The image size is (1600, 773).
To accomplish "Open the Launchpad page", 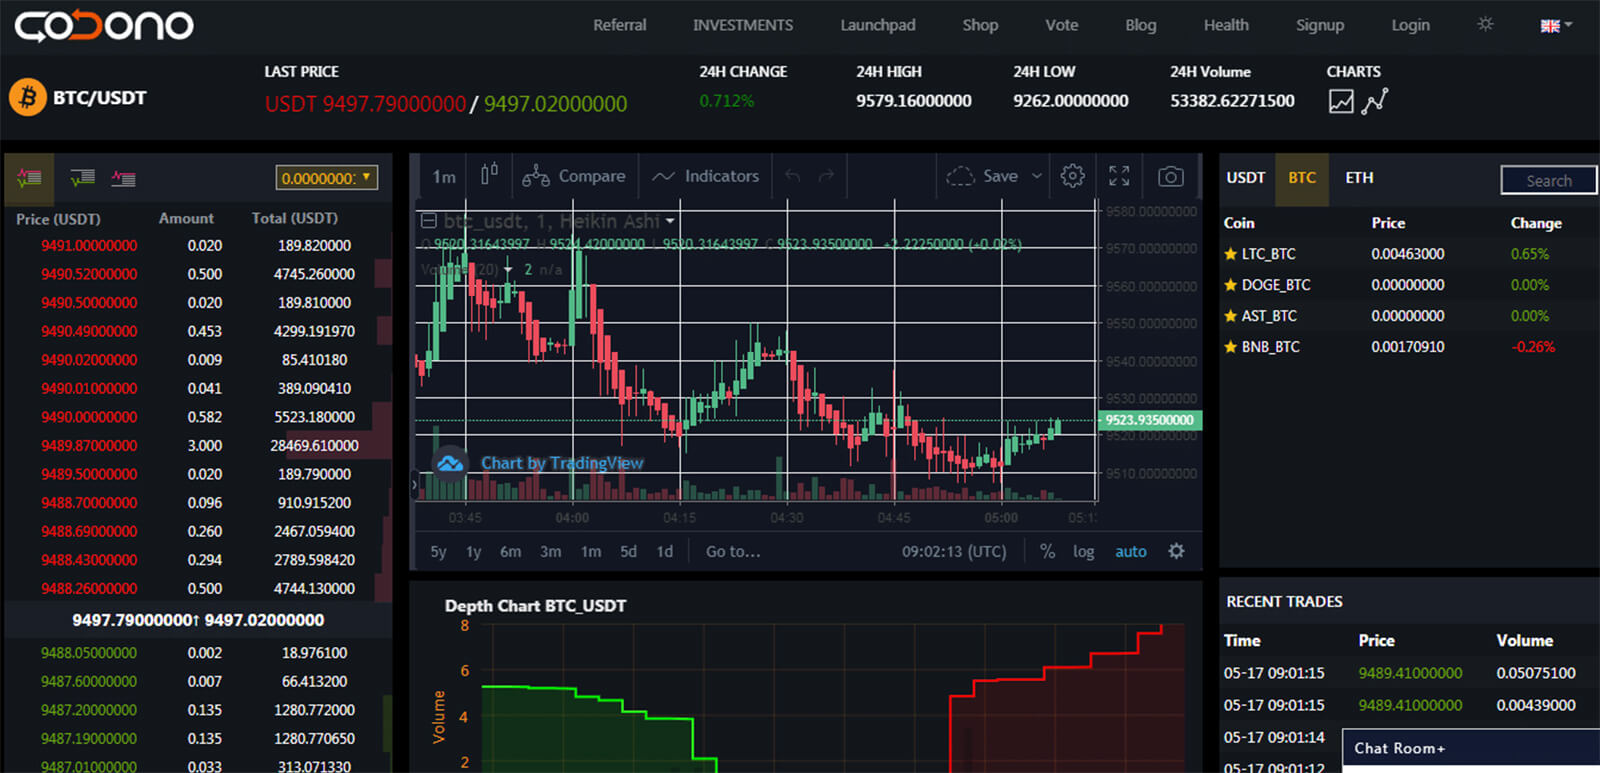I will 877,25.
